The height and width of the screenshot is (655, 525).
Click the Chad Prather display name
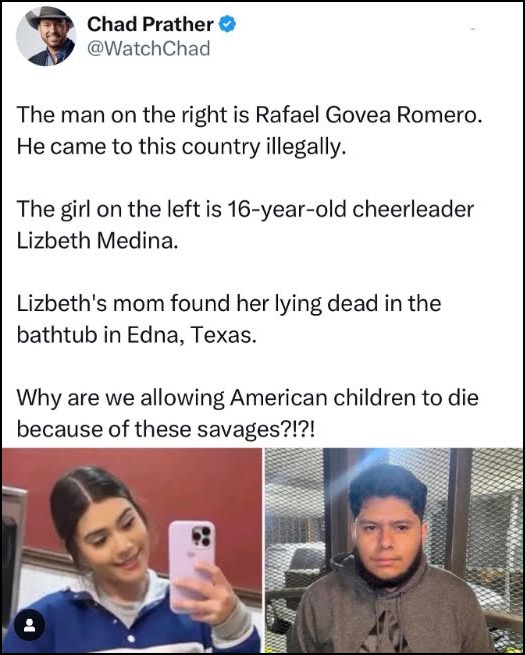click(x=150, y=24)
